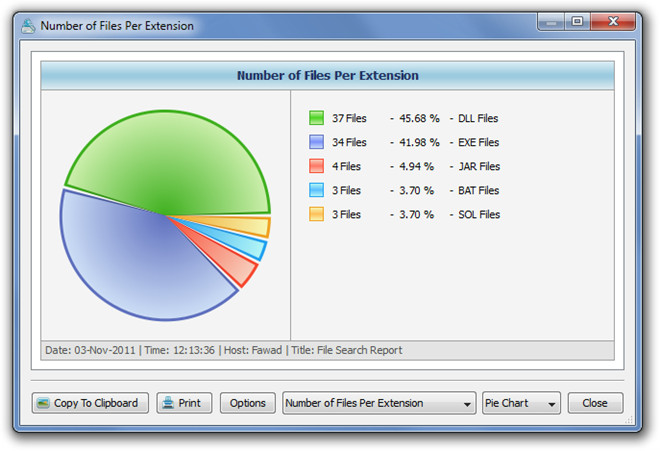Viewport: 660px width, 451px height.
Task: Click 'Time: 12:13:36' in the status line
Action: tap(180, 350)
